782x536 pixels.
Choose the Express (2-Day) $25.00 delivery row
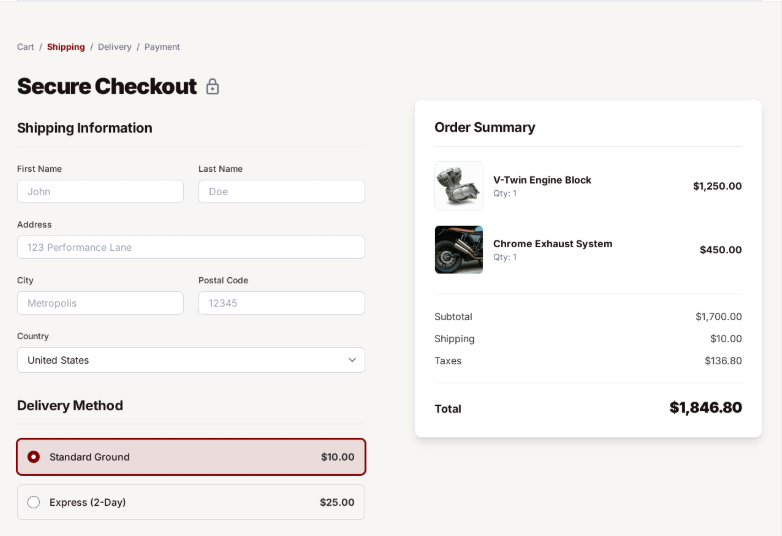click(190, 502)
